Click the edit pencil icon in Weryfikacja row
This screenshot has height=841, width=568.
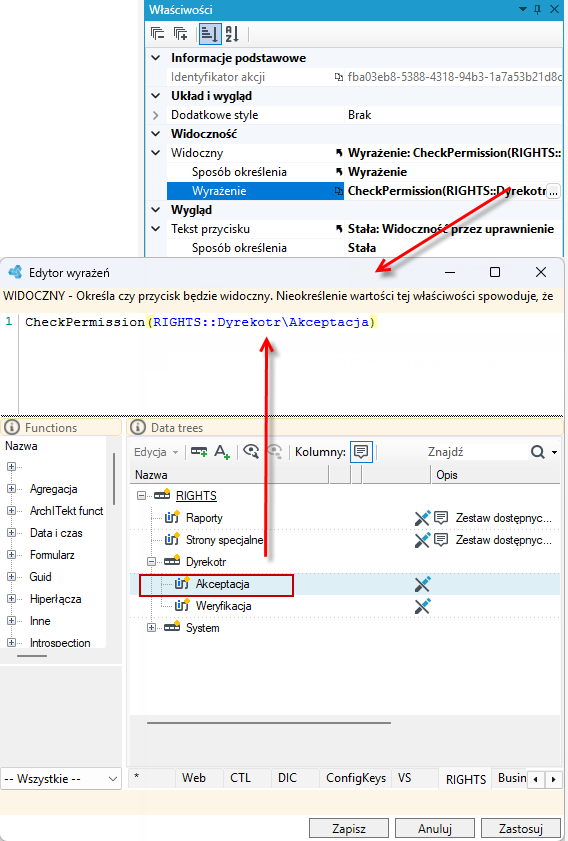click(423, 606)
